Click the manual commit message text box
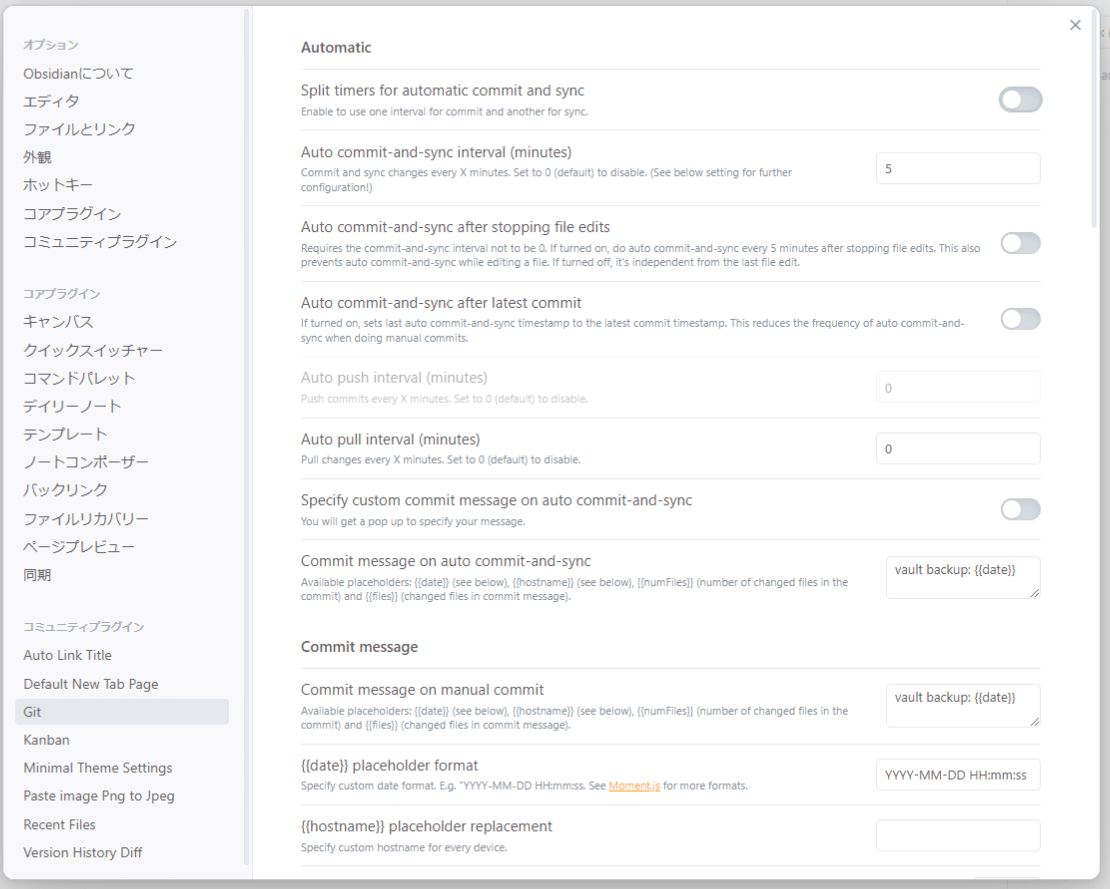Screen dimensions: 1110x889 (x=961, y=705)
